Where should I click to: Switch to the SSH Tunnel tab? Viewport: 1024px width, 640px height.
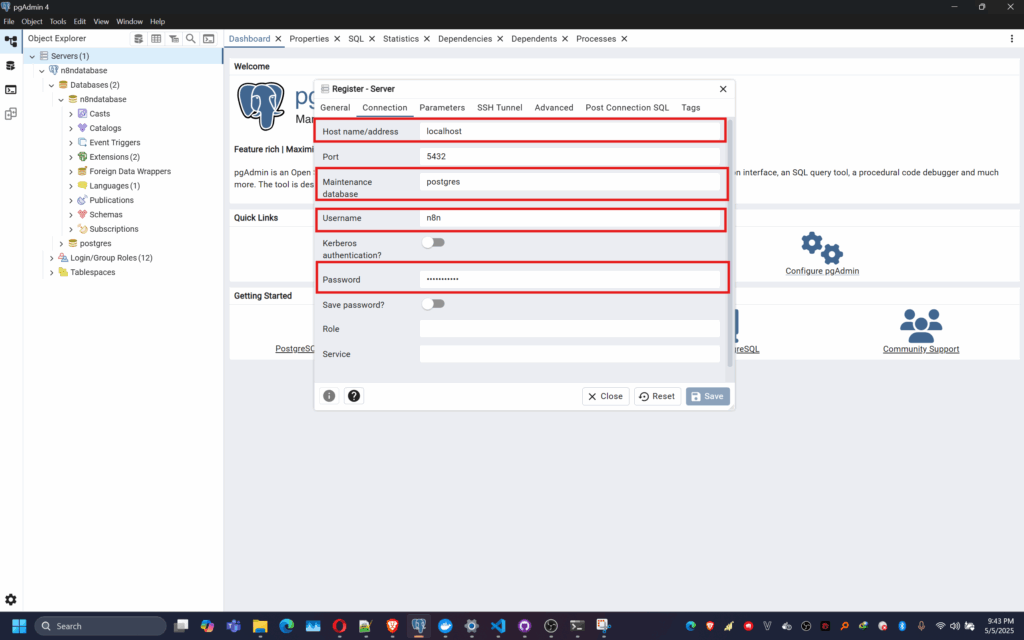pos(500,108)
